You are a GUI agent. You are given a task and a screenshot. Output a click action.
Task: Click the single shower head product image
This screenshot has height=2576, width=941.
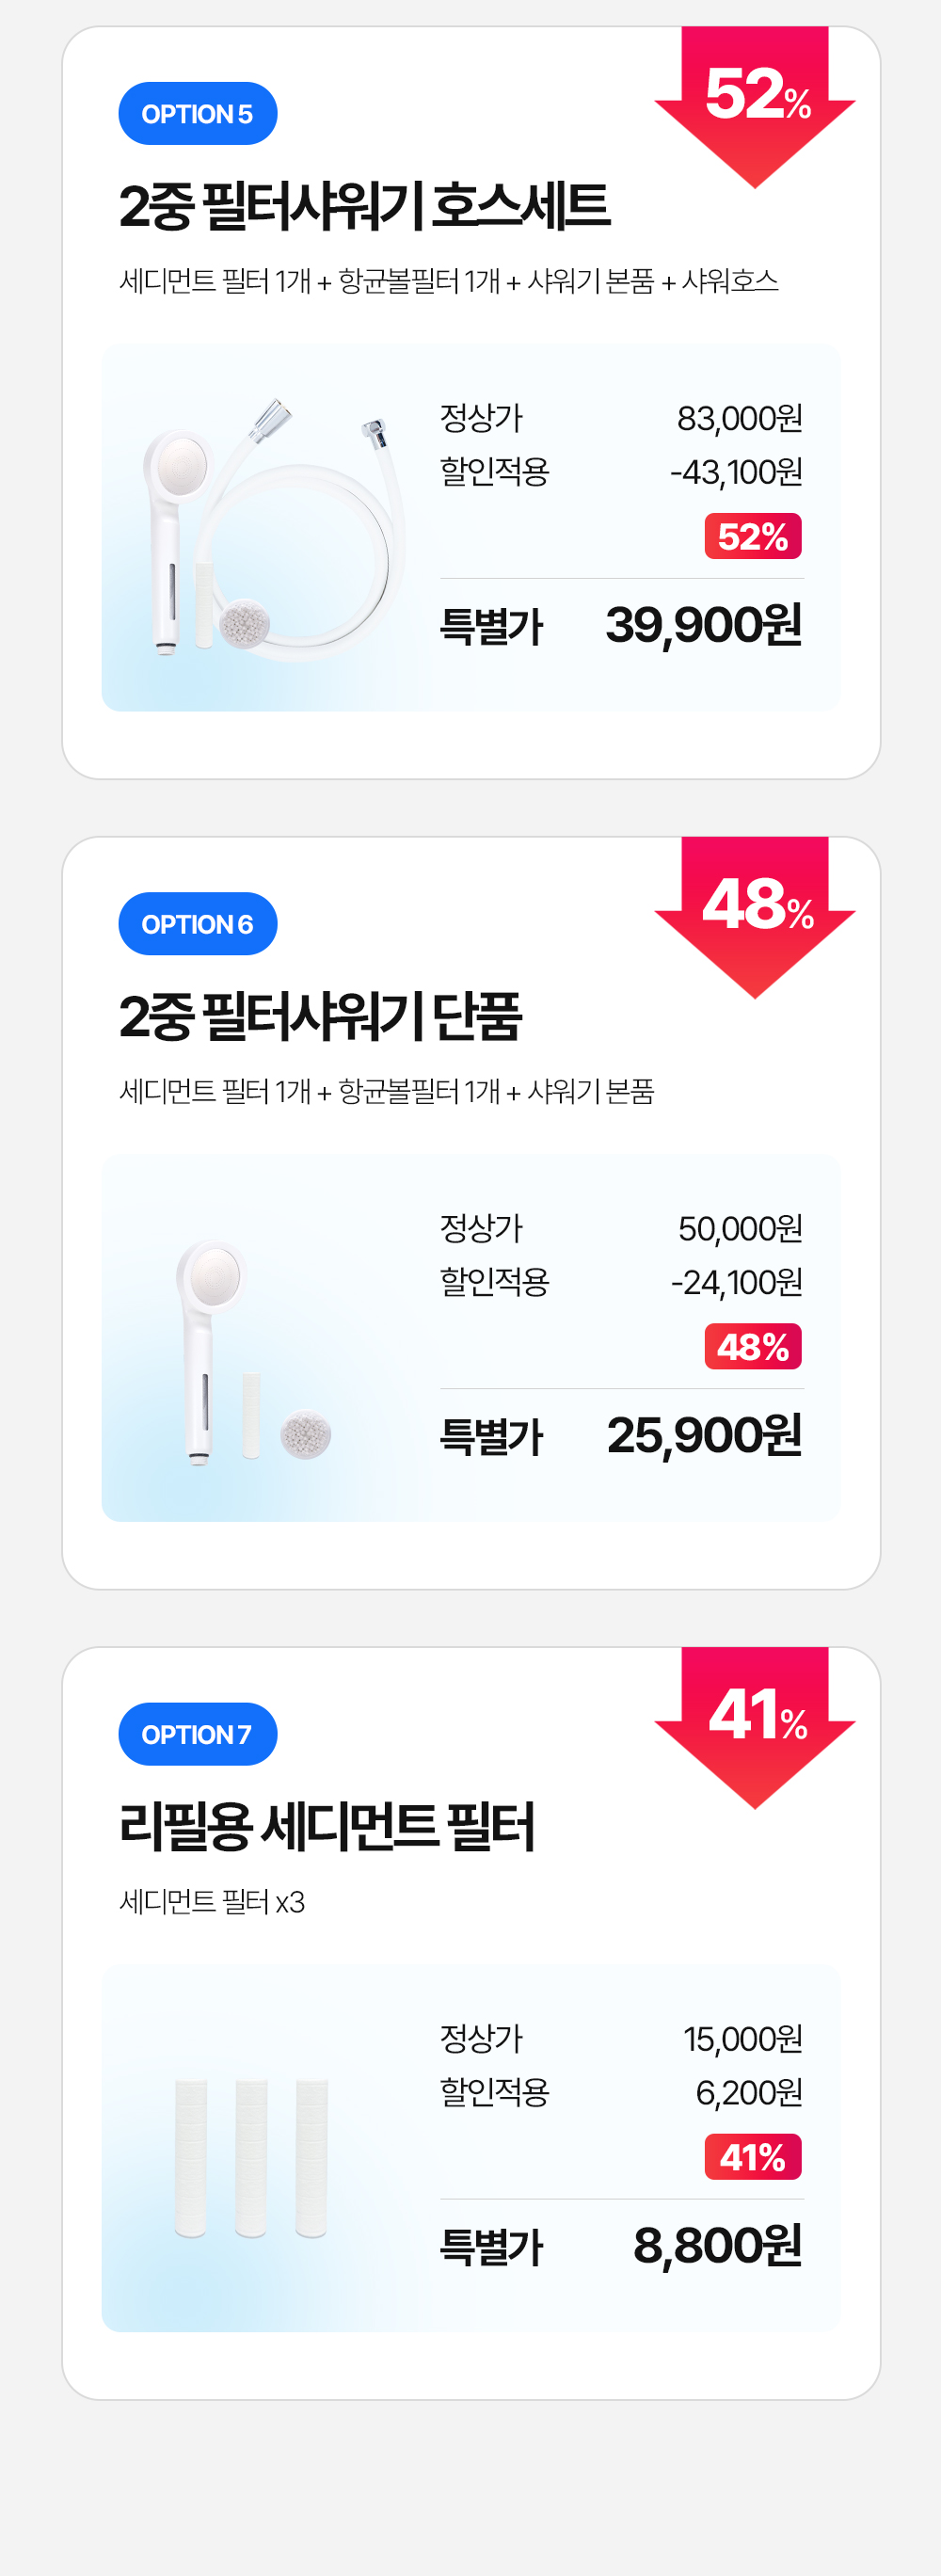[254, 1353]
